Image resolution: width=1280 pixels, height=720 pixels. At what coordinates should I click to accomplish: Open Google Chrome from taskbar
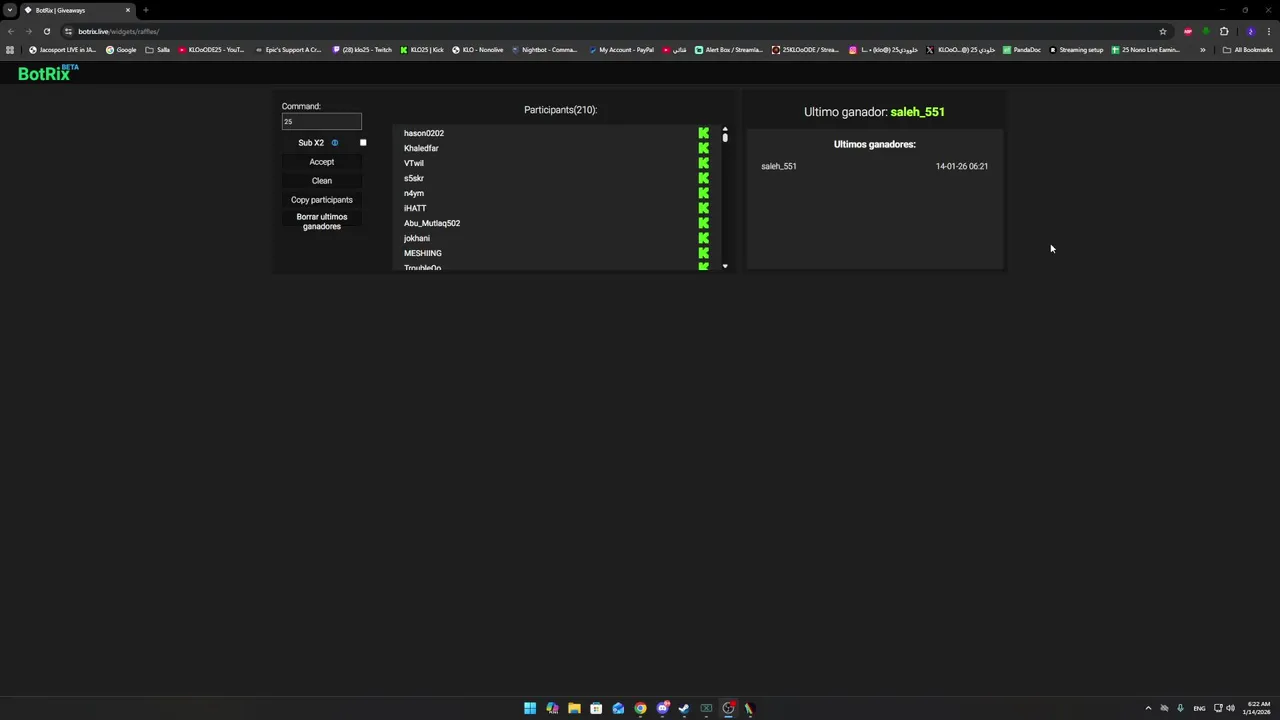click(640, 708)
